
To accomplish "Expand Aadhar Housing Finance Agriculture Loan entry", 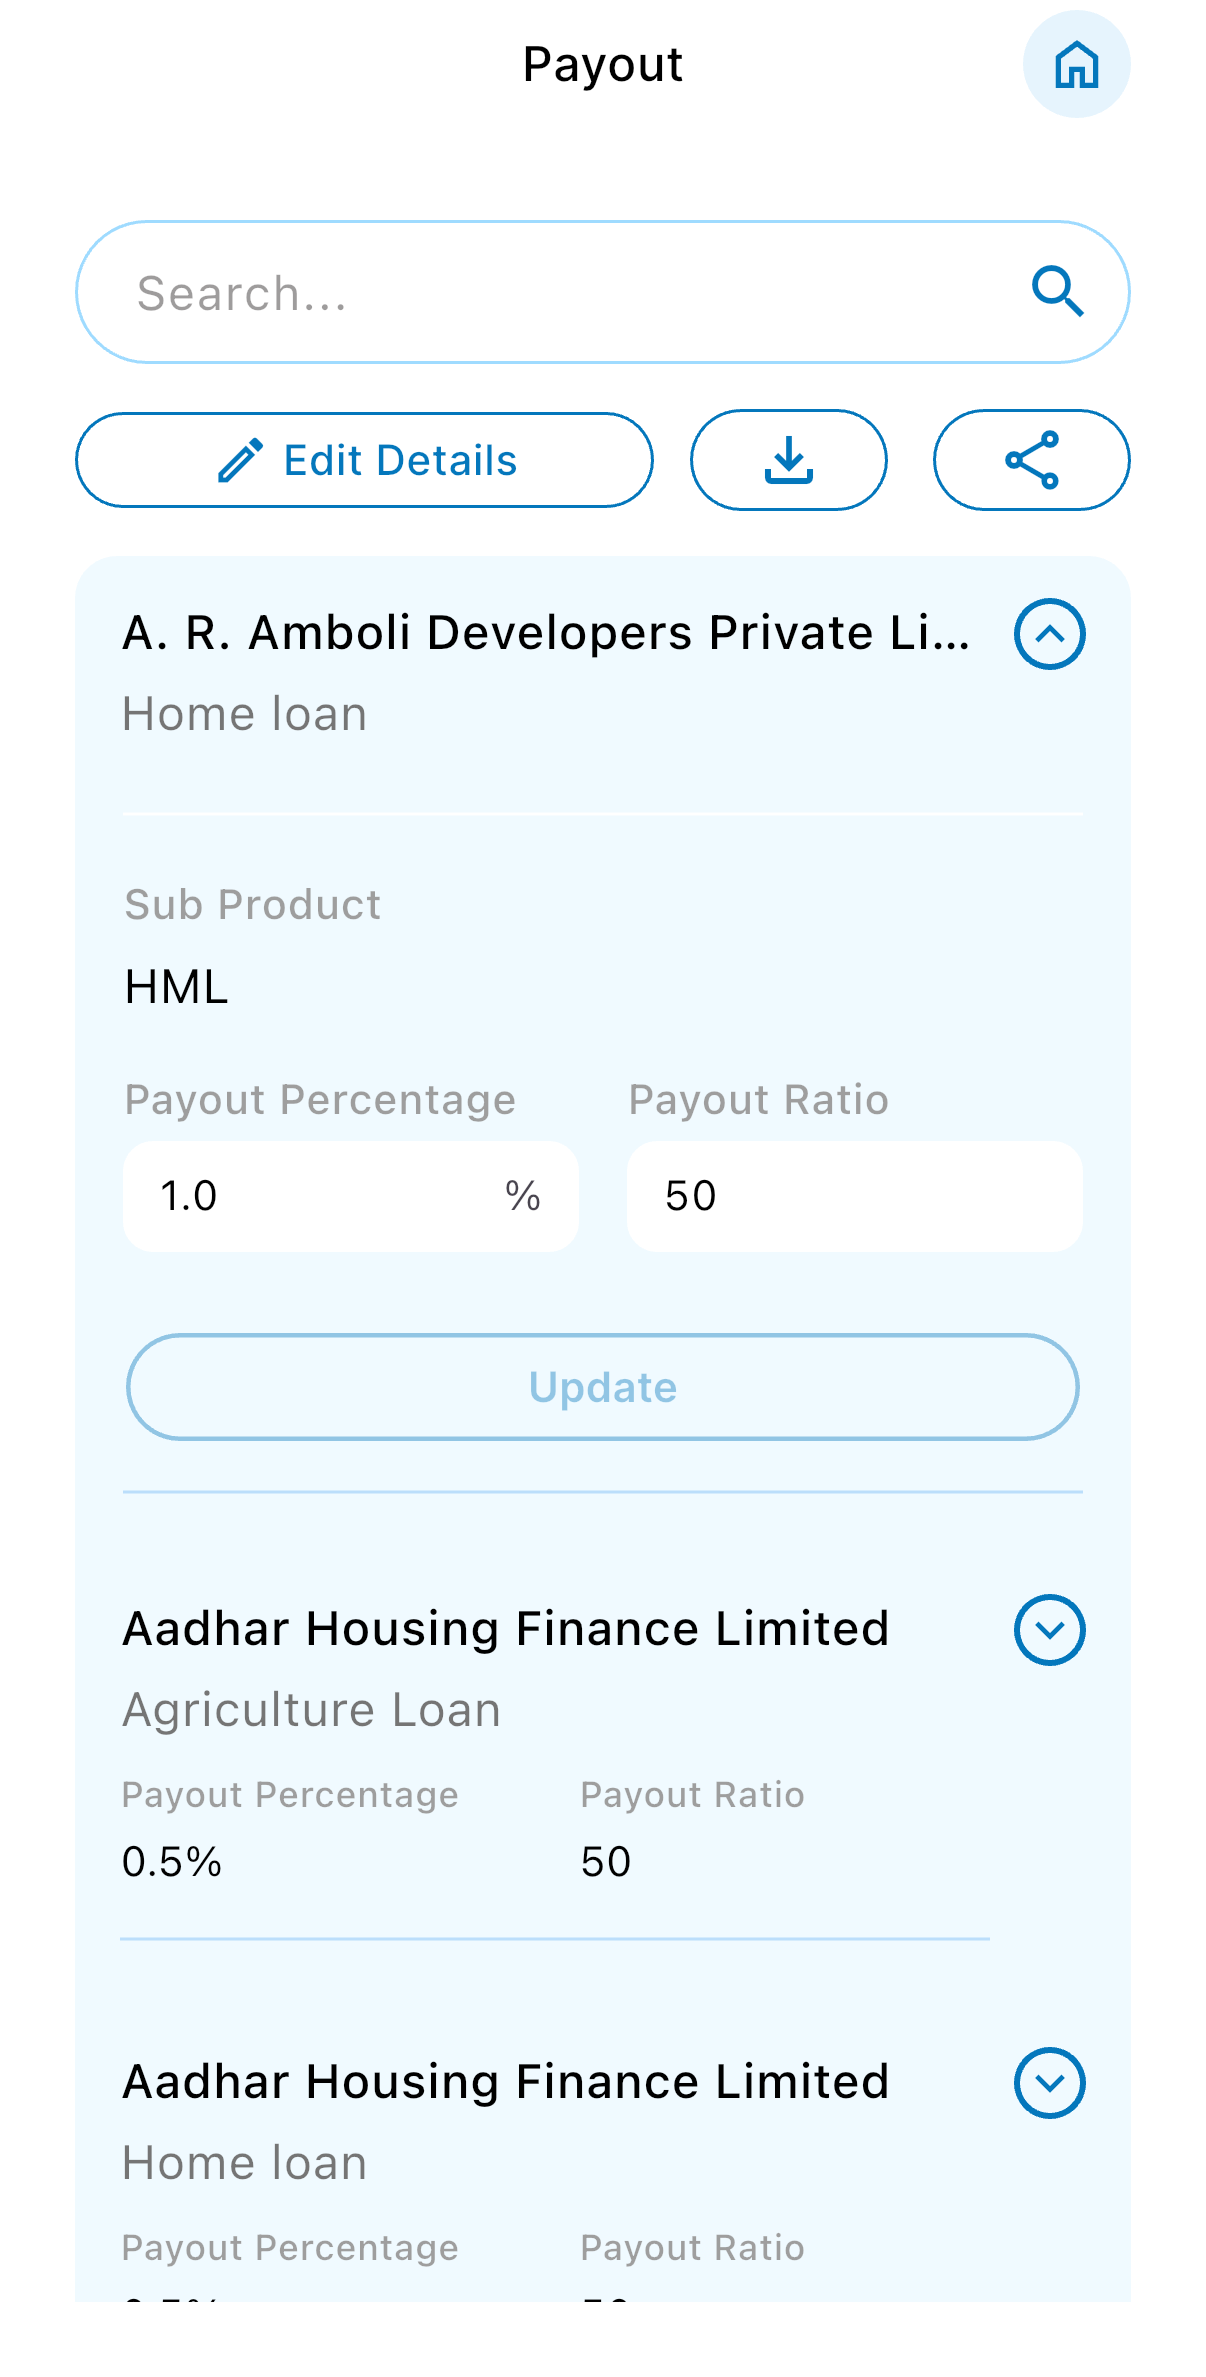I will coord(1049,1630).
